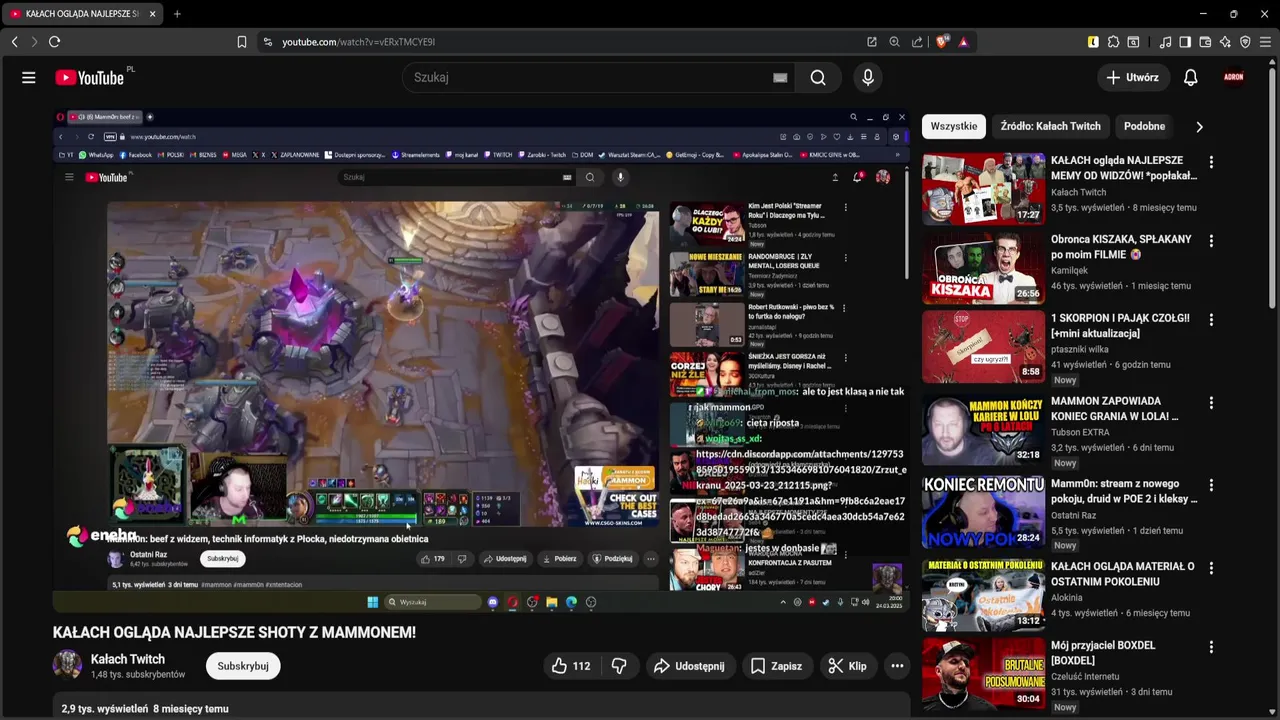Switch to the KAŁACH OGLĄDA browser tab
Screen dimensions: 1280x720
(x=80, y=14)
